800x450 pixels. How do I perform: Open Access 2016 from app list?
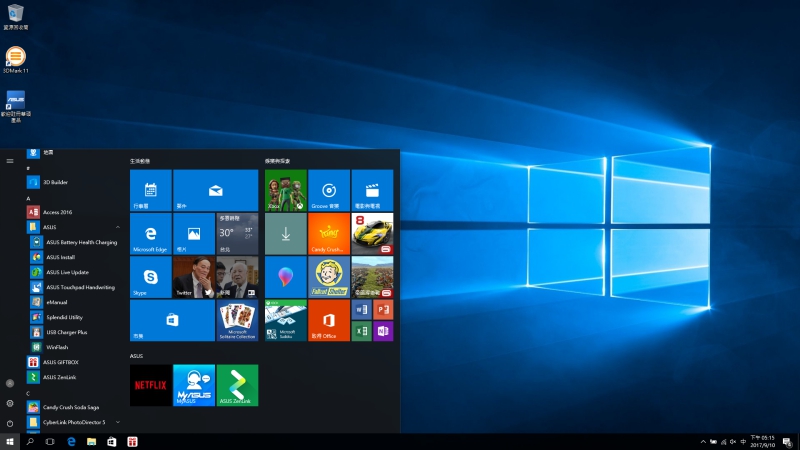click(74, 212)
